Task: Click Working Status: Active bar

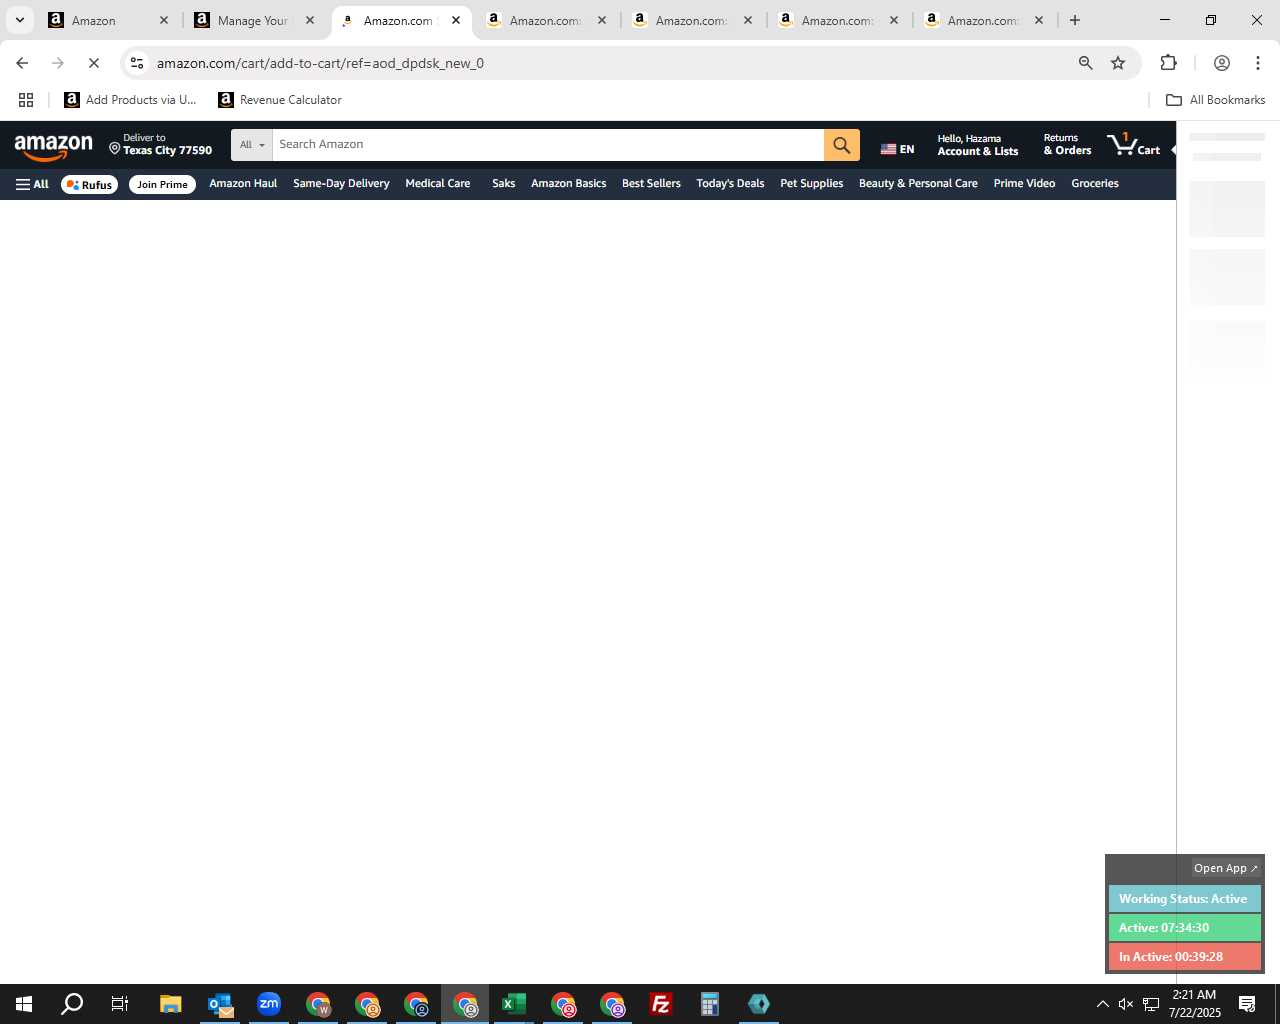Action: (x=1184, y=899)
